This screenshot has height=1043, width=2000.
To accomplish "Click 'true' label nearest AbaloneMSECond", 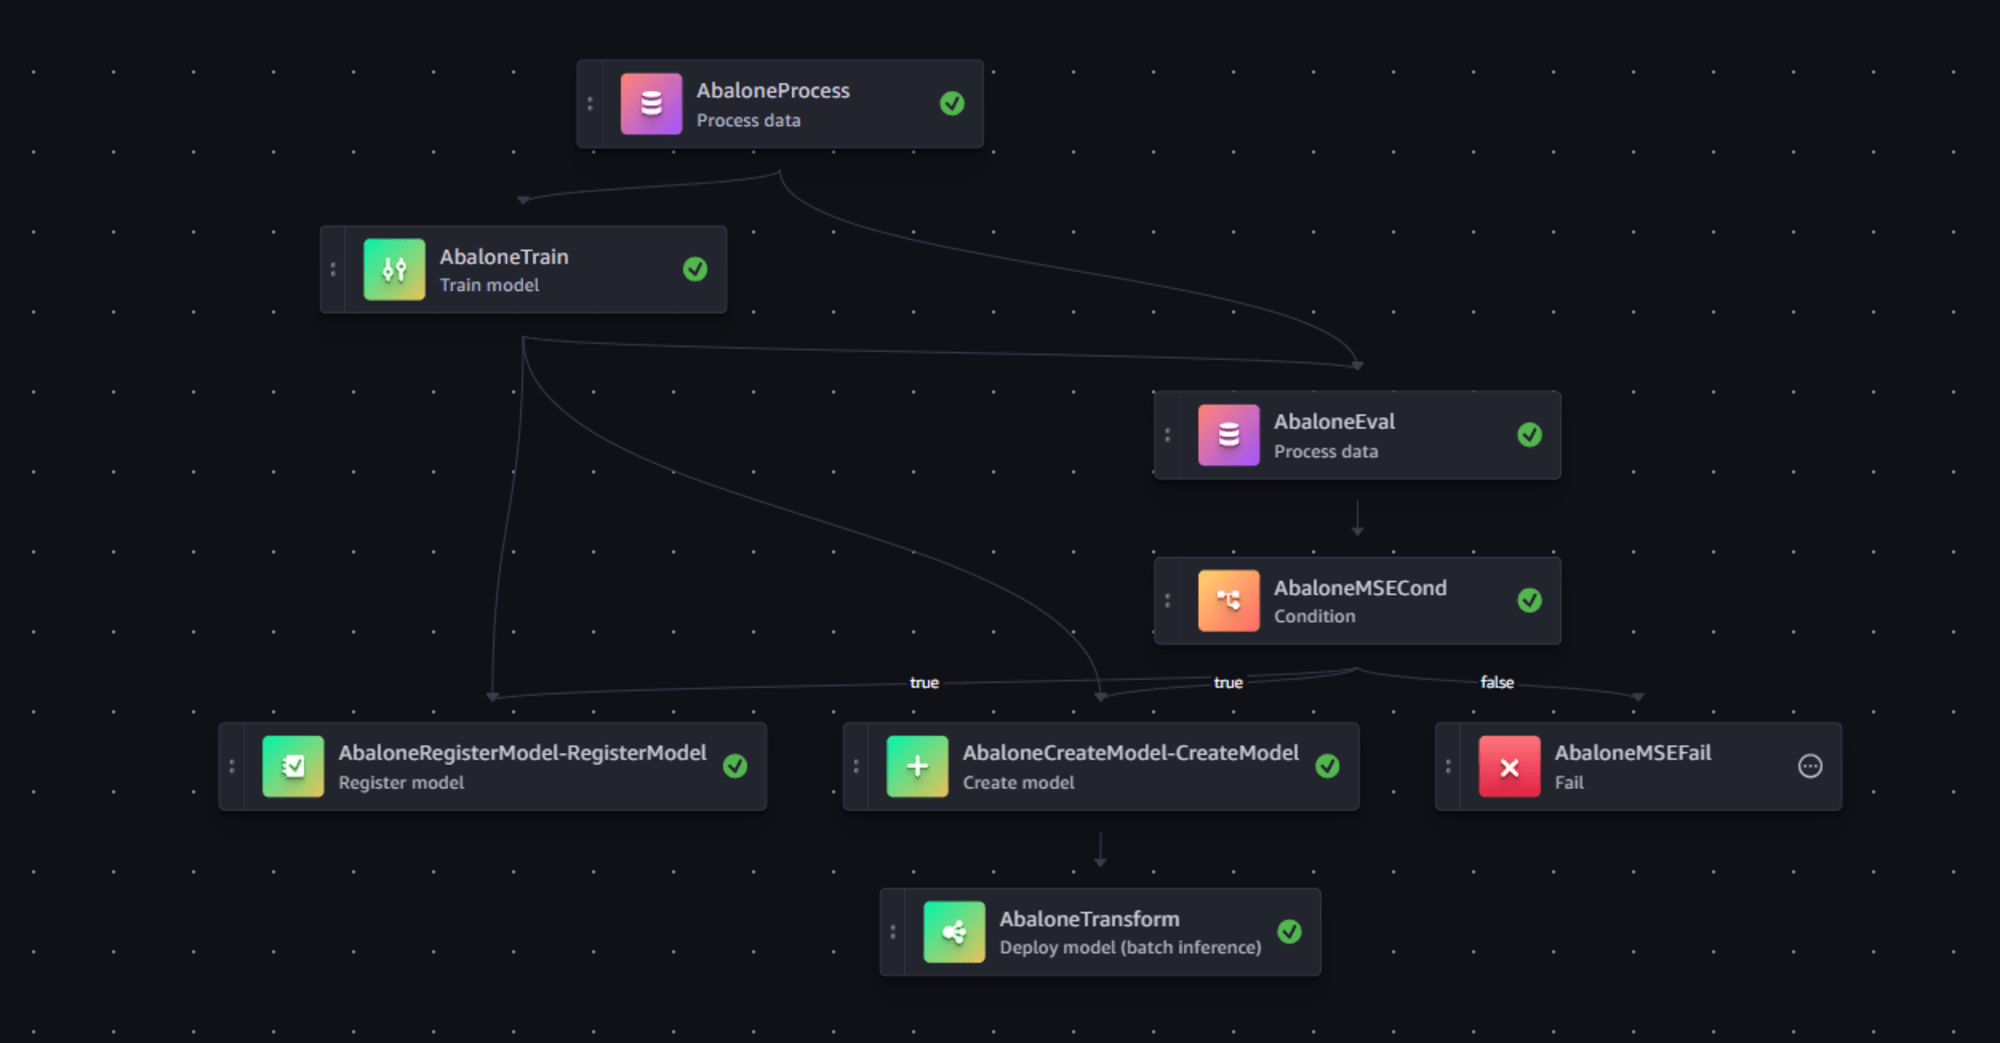I will coord(1228,682).
